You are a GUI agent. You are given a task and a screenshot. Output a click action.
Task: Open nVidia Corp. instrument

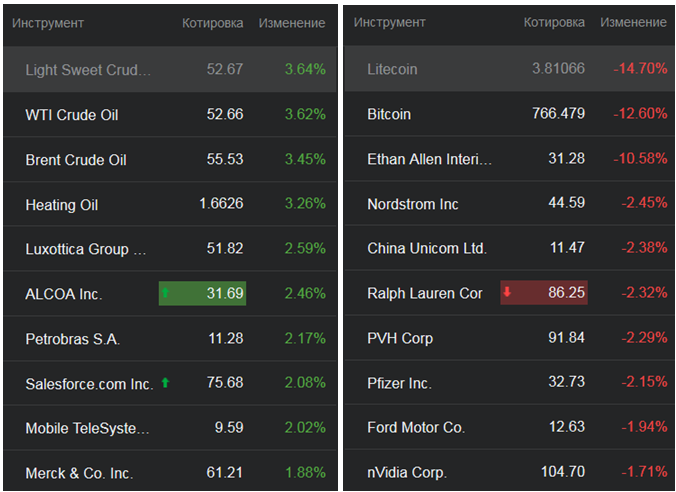tap(407, 472)
